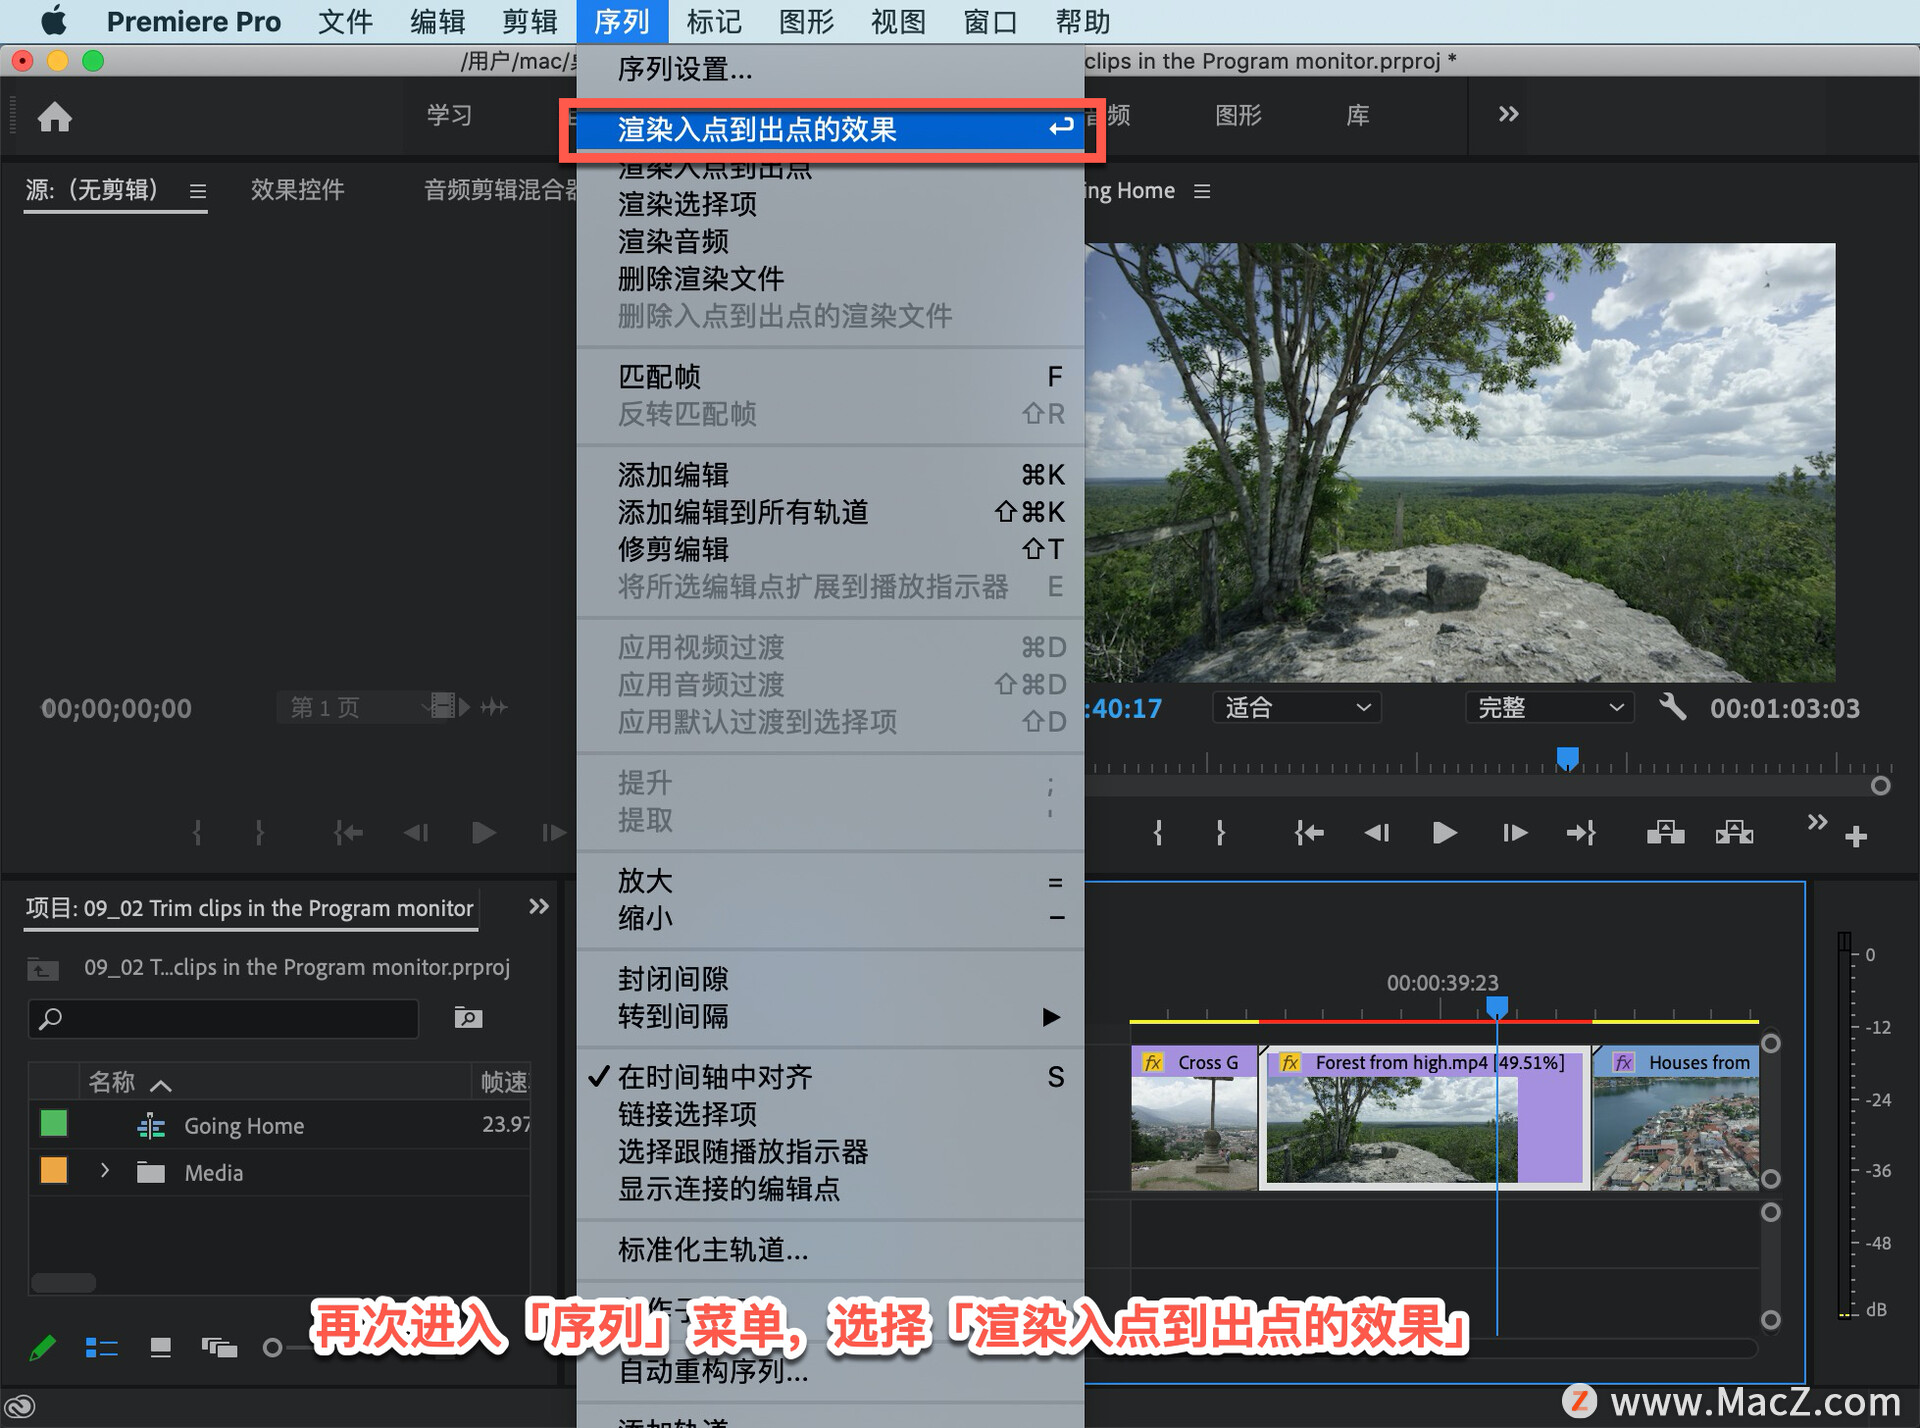
Task: Toggle project writable green pencil icon
Action: [42, 1348]
